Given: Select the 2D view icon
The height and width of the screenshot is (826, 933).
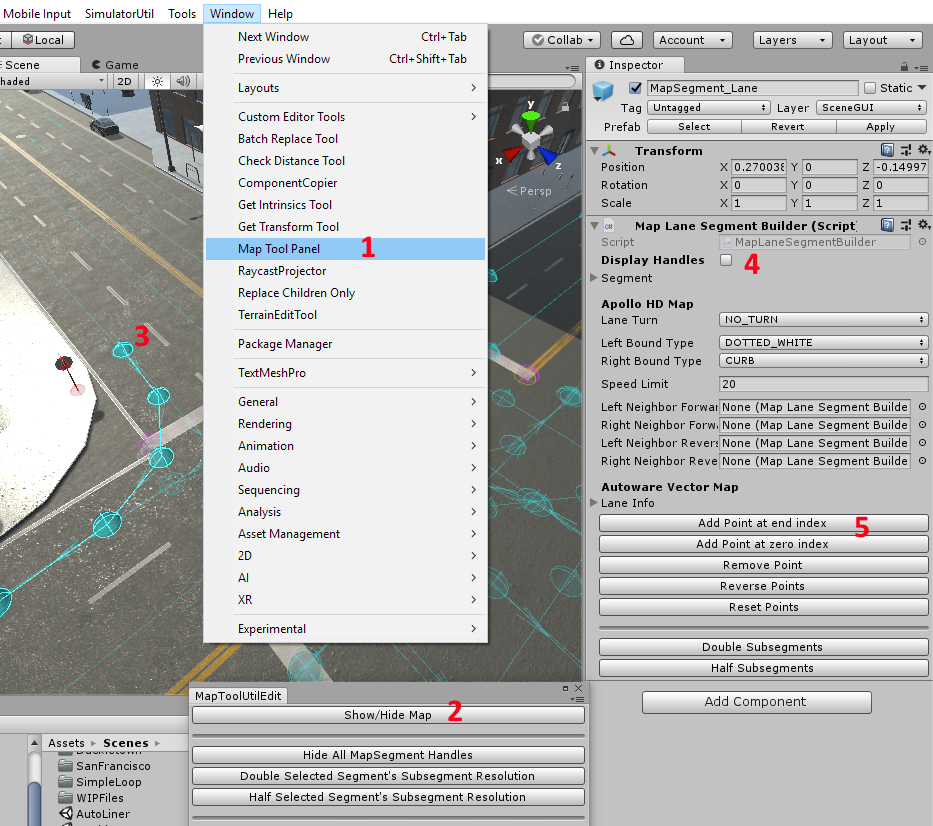Looking at the screenshot, I should 122,81.
